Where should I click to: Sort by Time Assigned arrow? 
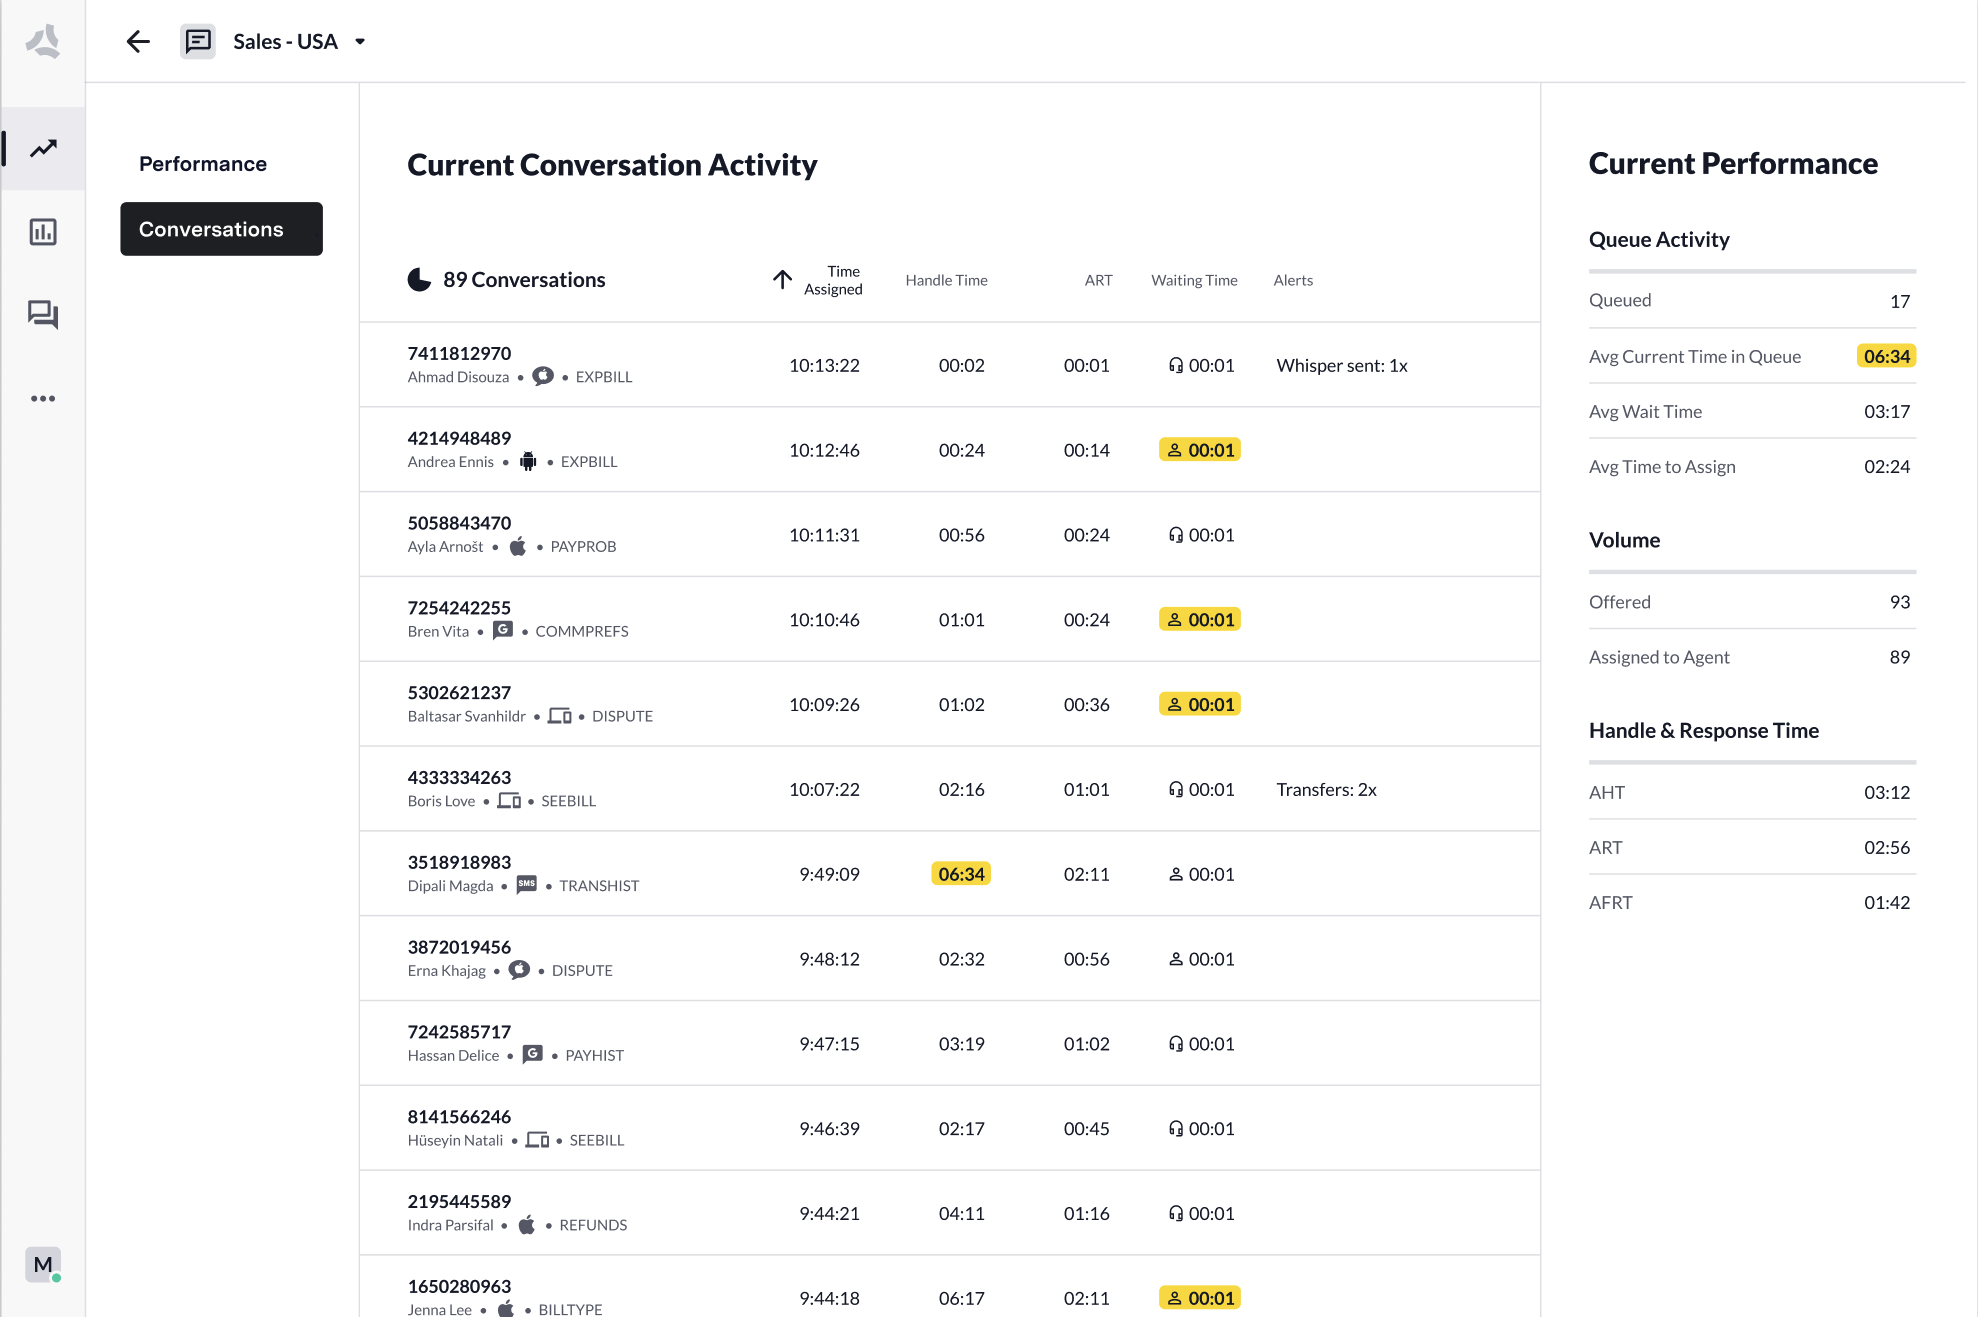782,280
